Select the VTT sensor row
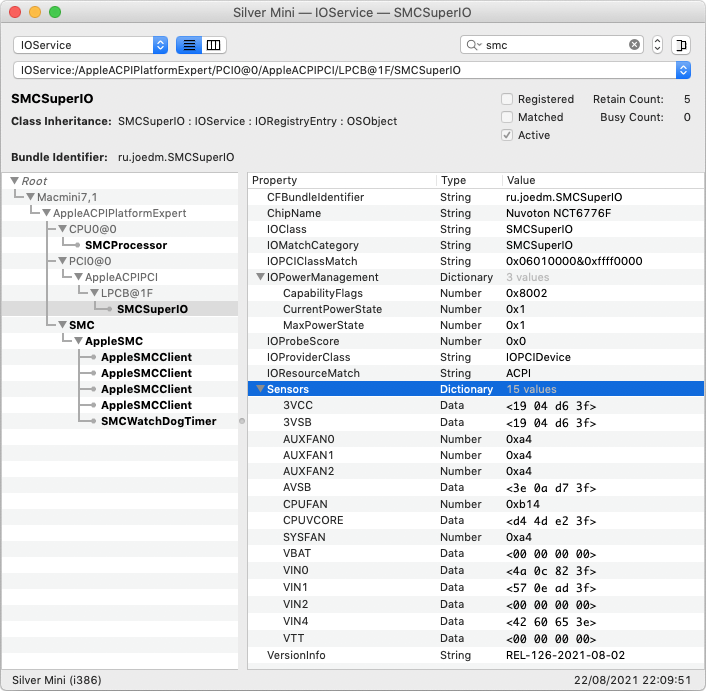The height and width of the screenshot is (691, 706). pyautogui.click(x=475, y=638)
